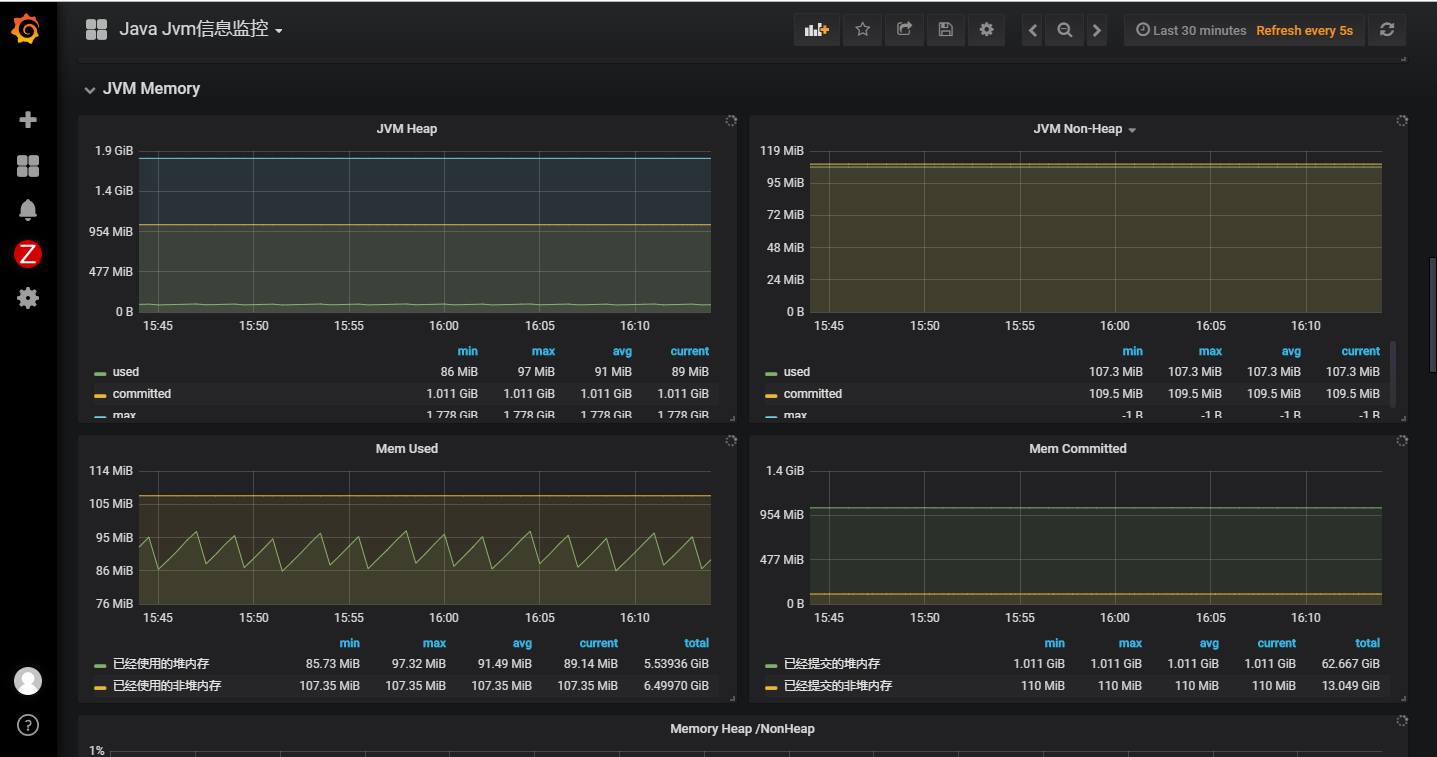Screen dimensions: 1437x757
Task: Open the Configuration gear in sidebar
Action: (28, 297)
